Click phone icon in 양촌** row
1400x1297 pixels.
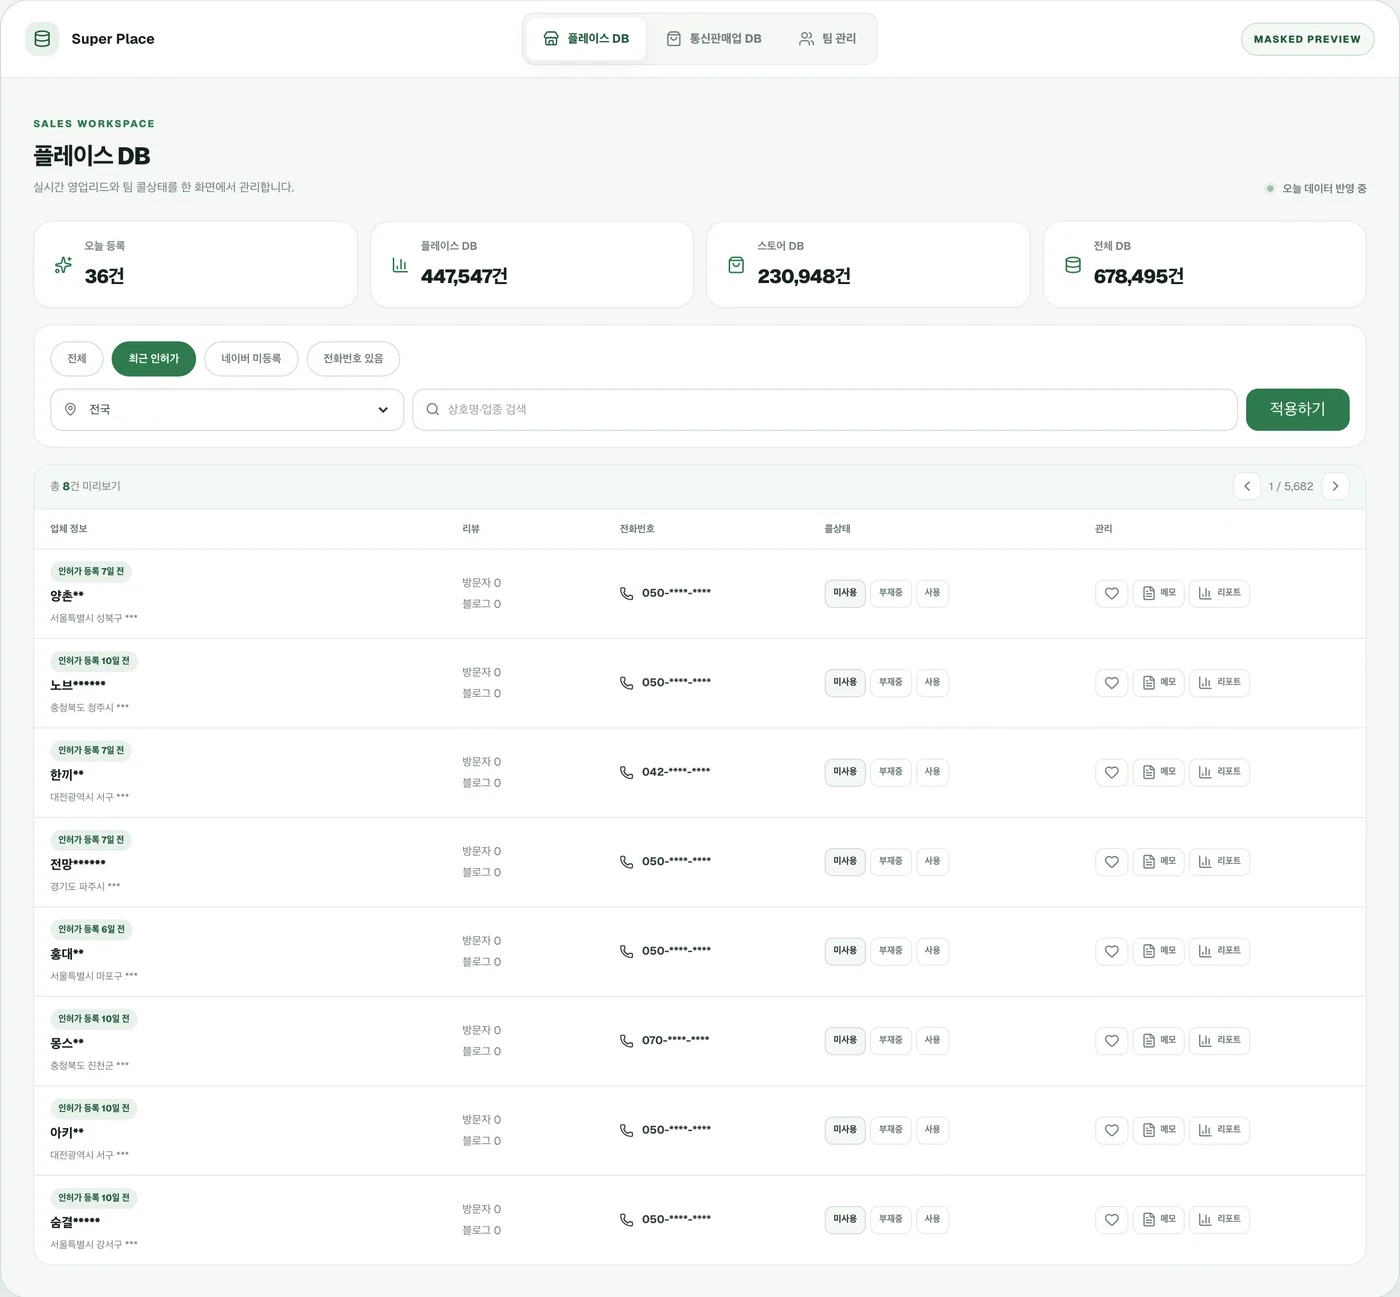(x=626, y=593)
